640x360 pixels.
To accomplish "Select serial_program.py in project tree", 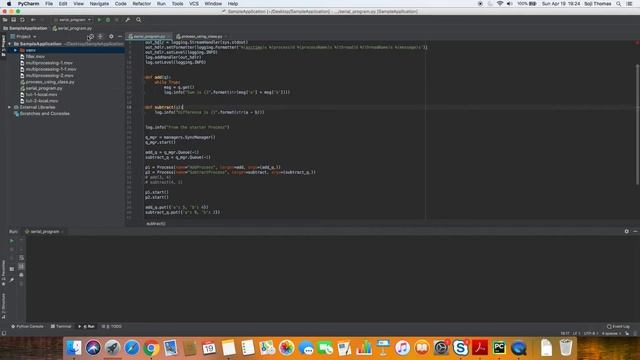I will [44, 88].
